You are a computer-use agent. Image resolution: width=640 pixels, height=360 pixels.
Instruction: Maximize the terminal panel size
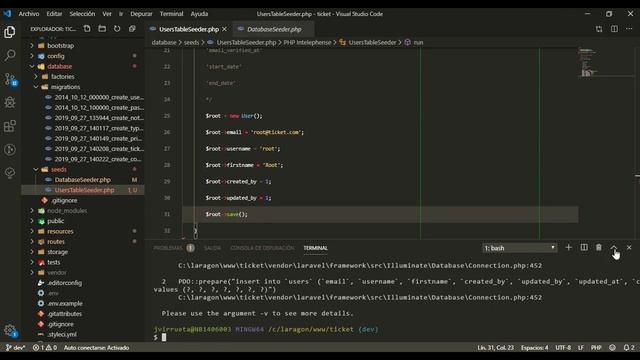pos(613,247)
